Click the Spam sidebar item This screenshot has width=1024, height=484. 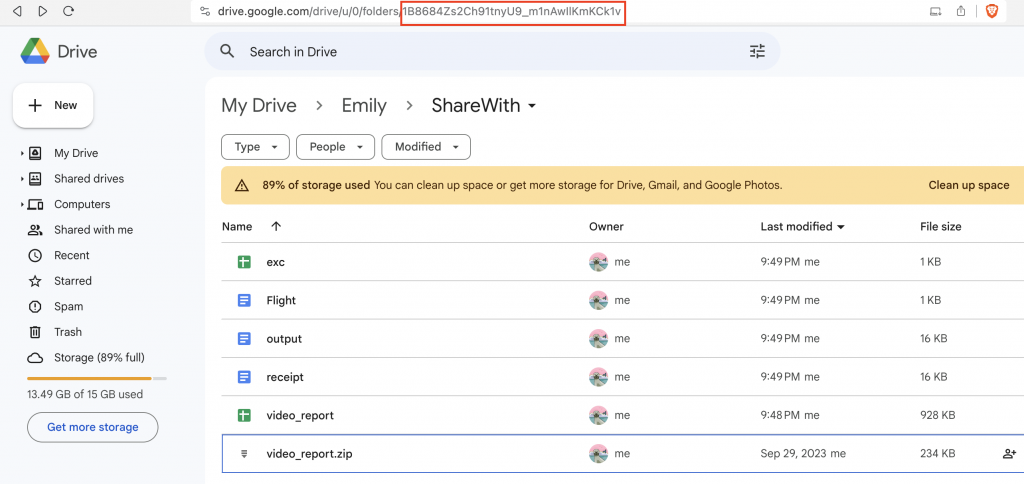click(x=68, y=307)
